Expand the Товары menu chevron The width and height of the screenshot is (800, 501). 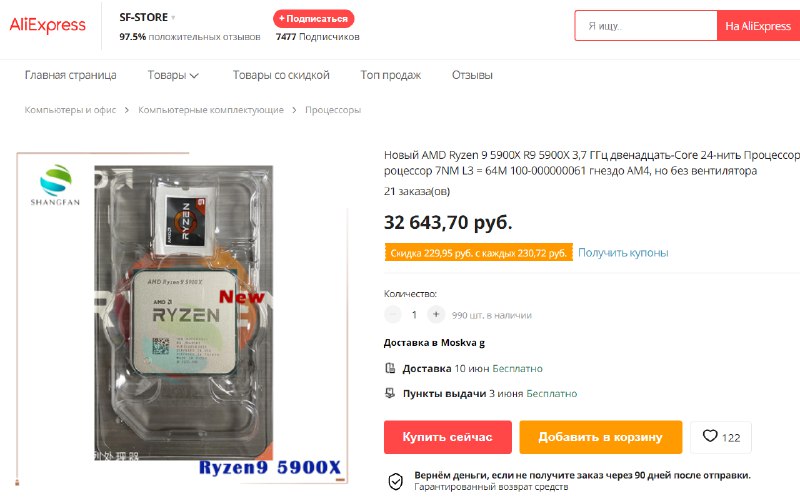click(x=194, y=76)
